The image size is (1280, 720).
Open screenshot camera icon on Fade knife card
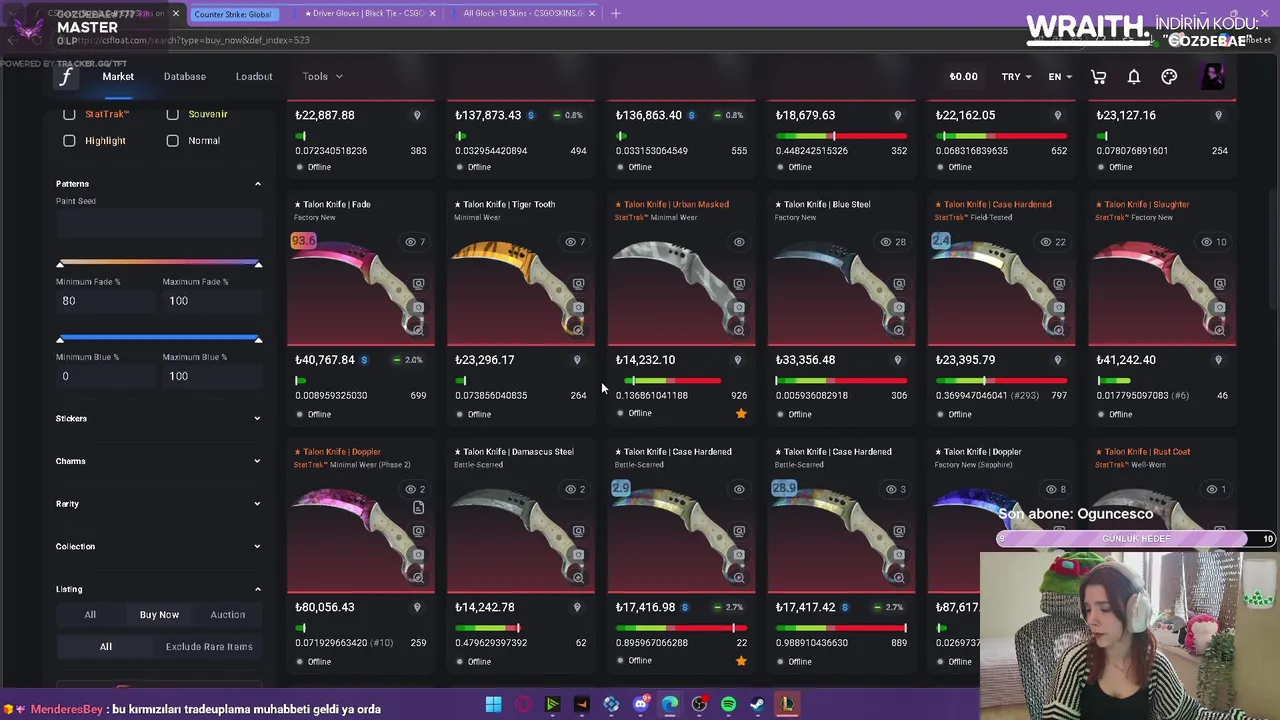tap(418, 307)
